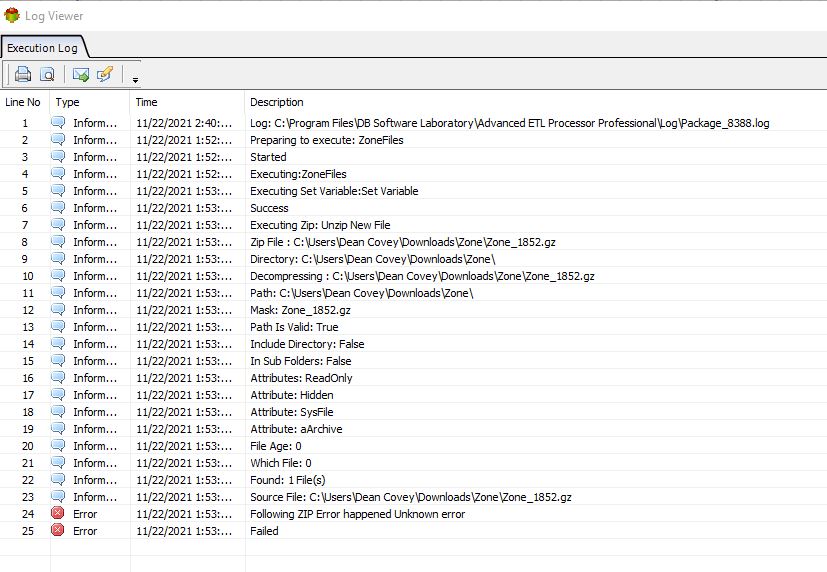
Task: Select the Package_8388.log path description
Action: click(x=509, y=123)
